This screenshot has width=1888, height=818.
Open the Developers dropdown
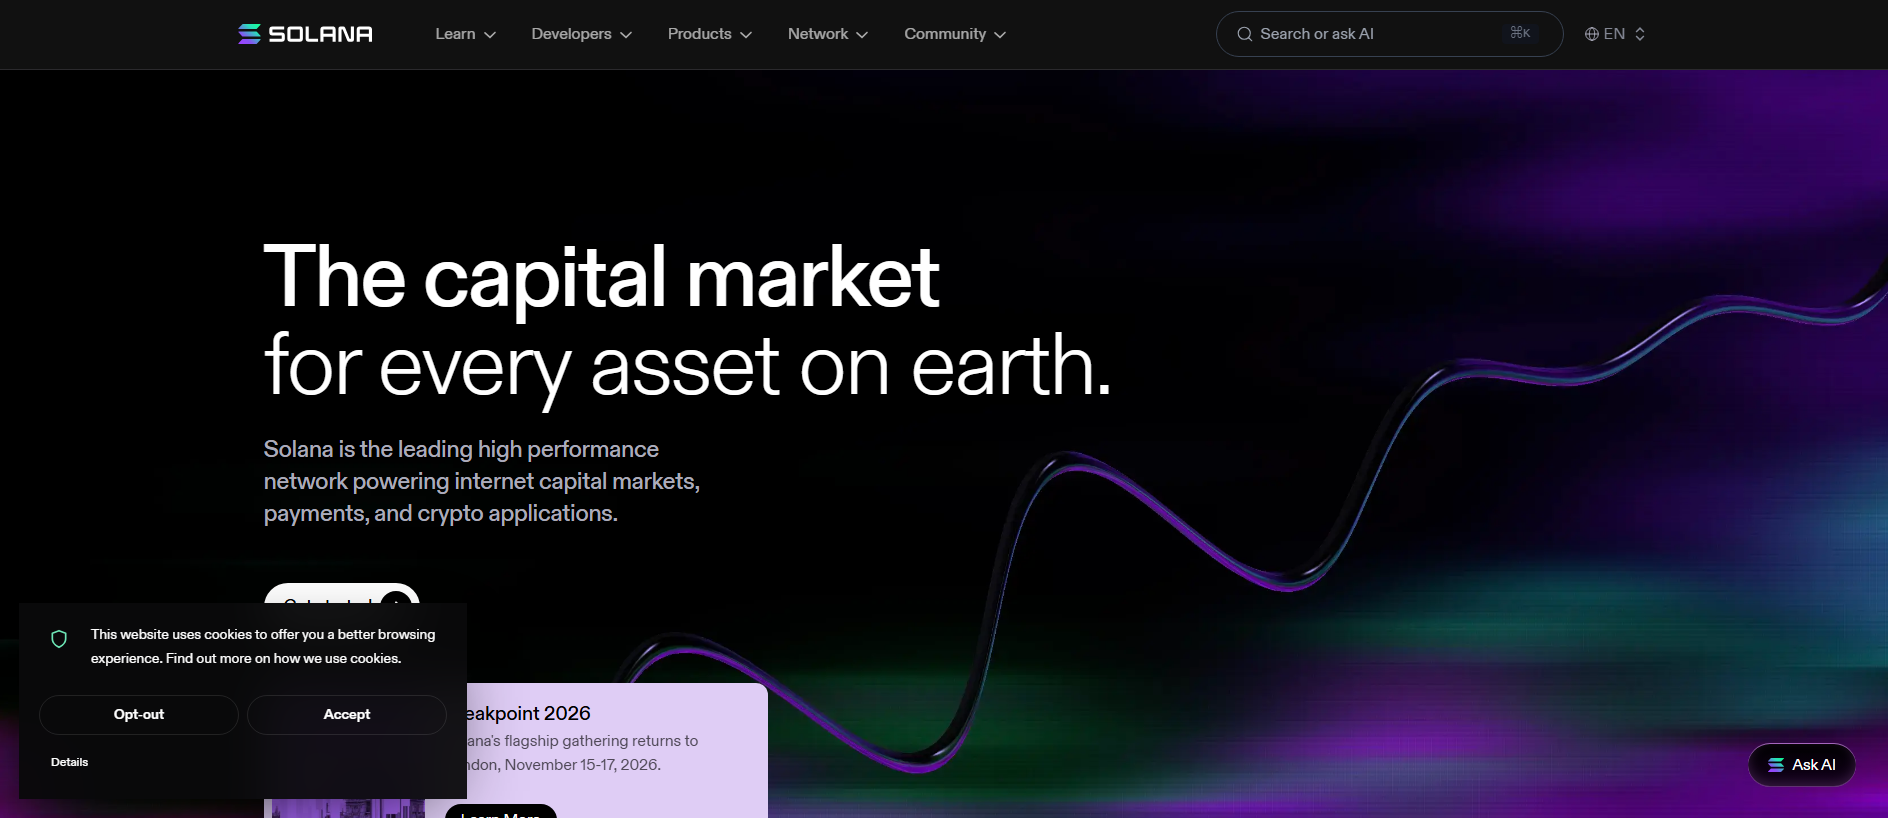[x=581, y=34]
